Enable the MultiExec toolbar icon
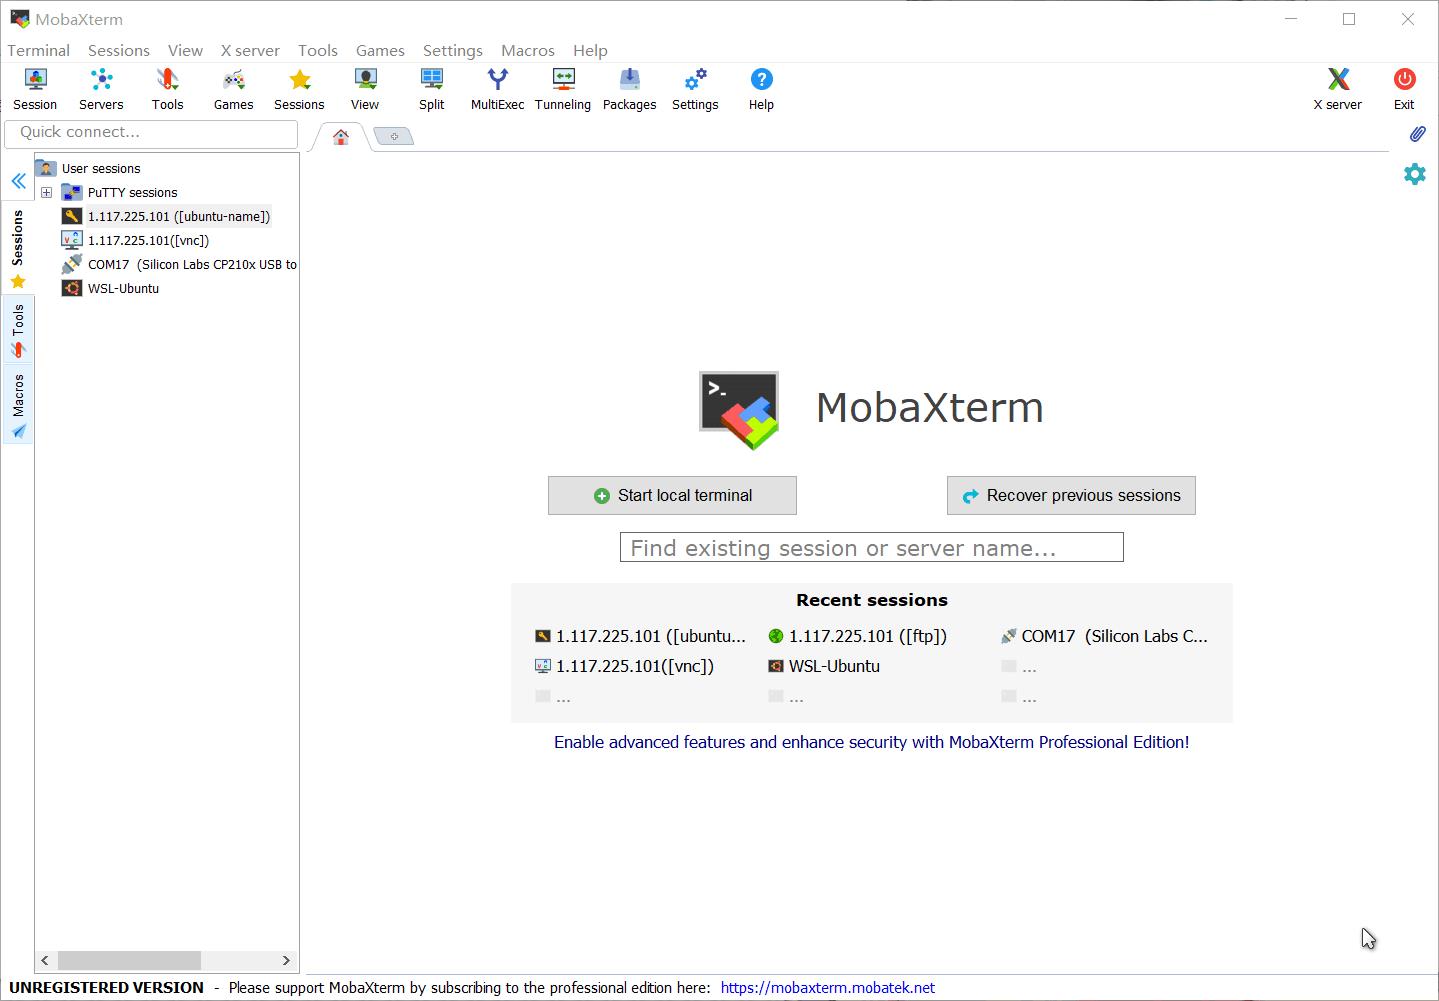Viewport: 1439px width, 1001px height. pyautogui.click(x=497, y=89)
